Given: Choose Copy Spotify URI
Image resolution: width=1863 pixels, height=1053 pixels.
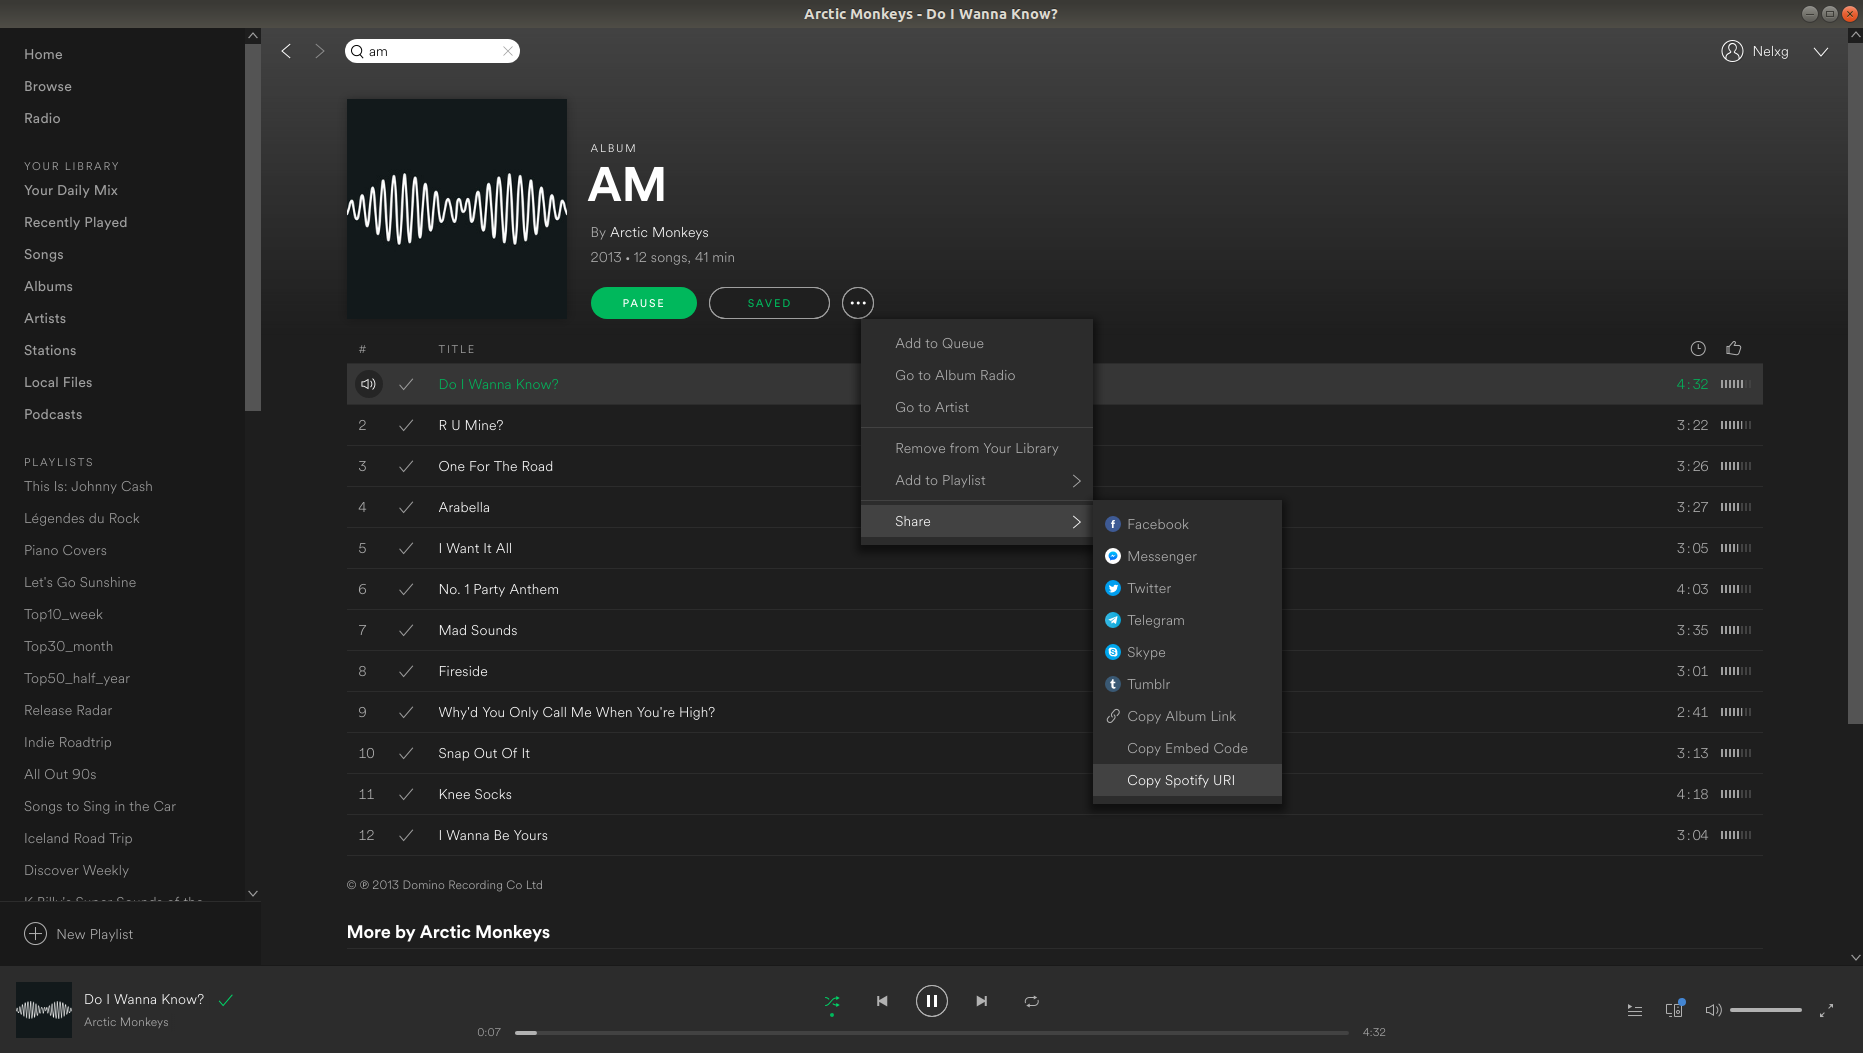Looking at the screenshot, I should (x=1181, y=780).
